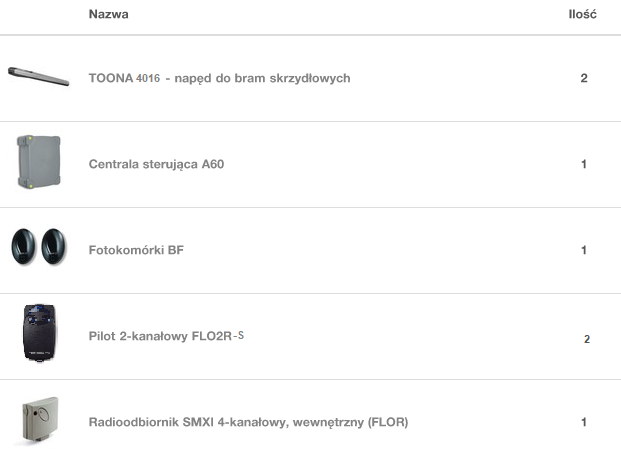This screenshot has width=621, height=464.
Task: Click the 4016 model number in the TOONA name
Action: coord(148,78)
